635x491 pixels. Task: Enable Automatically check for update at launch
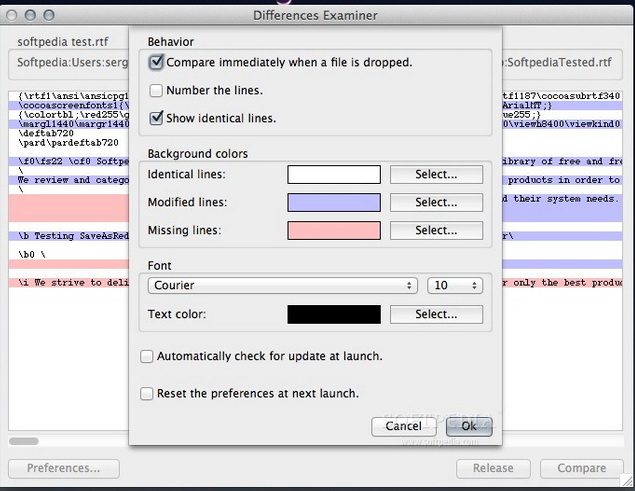coord(146,356)
